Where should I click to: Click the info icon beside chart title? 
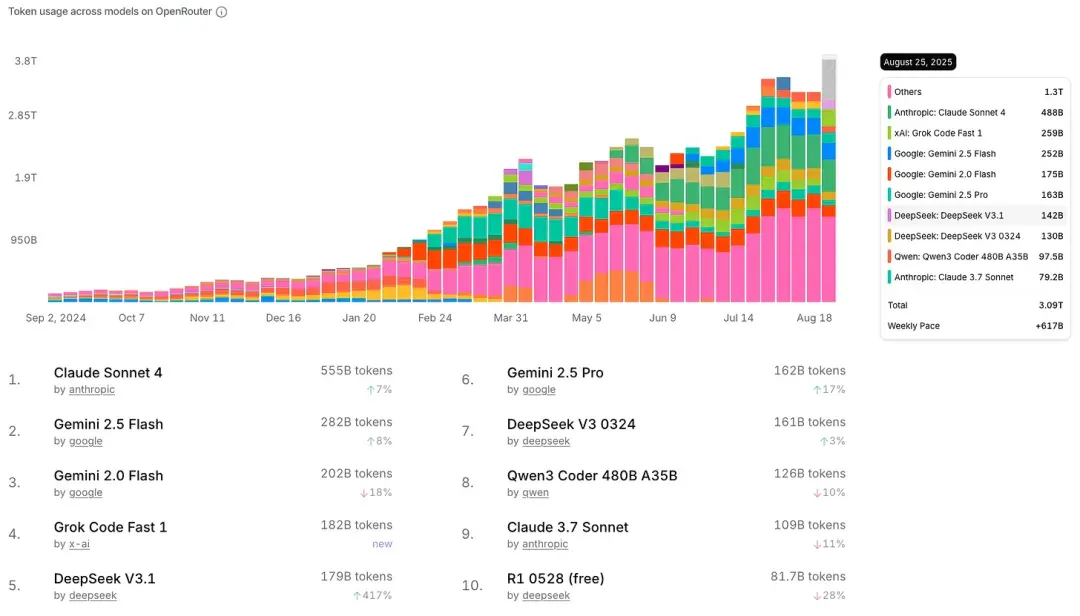click(221, 12)
